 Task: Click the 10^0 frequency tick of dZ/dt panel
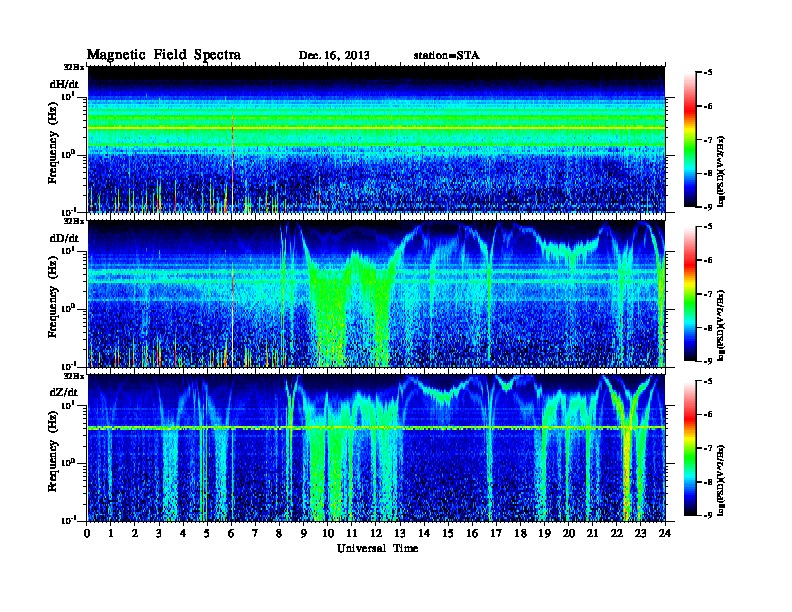[67, 463]
